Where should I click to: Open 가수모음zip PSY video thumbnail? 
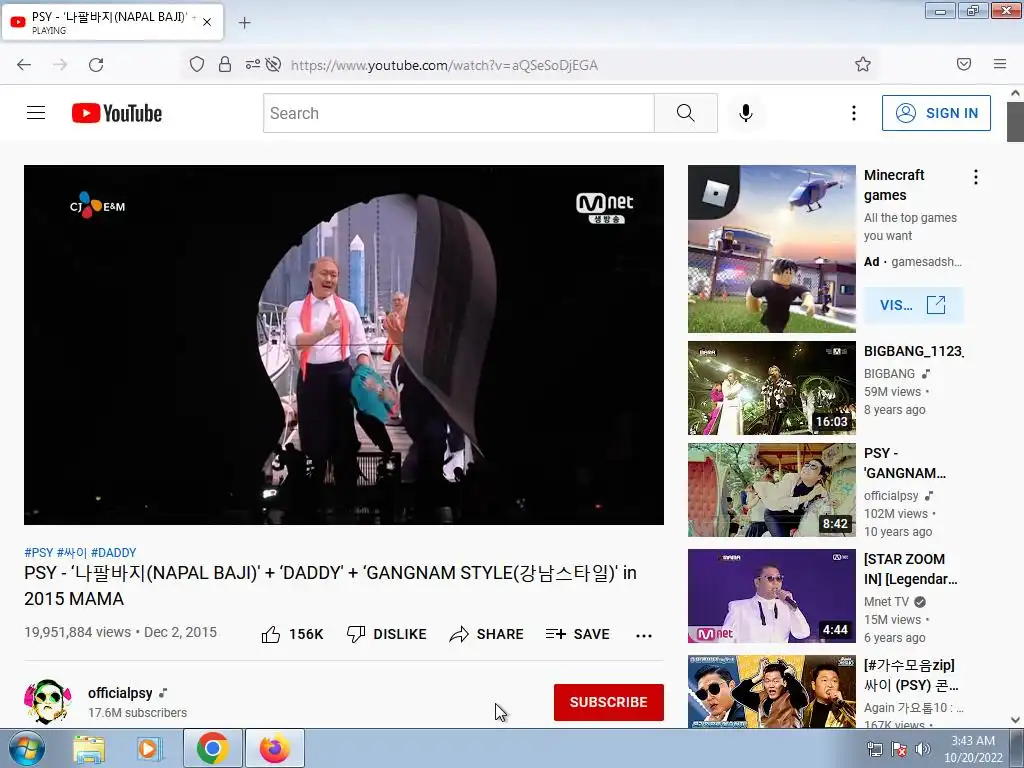click(x=771, y=691)
